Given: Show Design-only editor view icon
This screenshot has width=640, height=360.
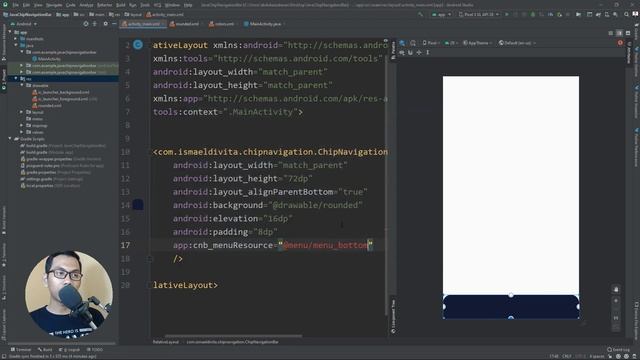Looking at the screenshot, I should point(628,33).
